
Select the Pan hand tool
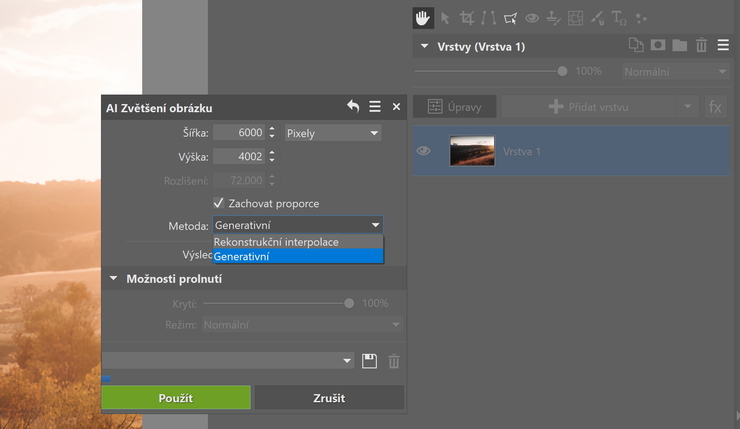422,17
